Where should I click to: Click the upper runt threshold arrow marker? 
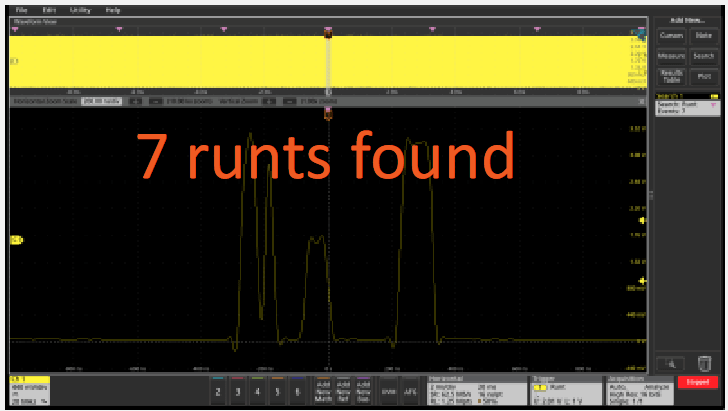coord(643,221)
